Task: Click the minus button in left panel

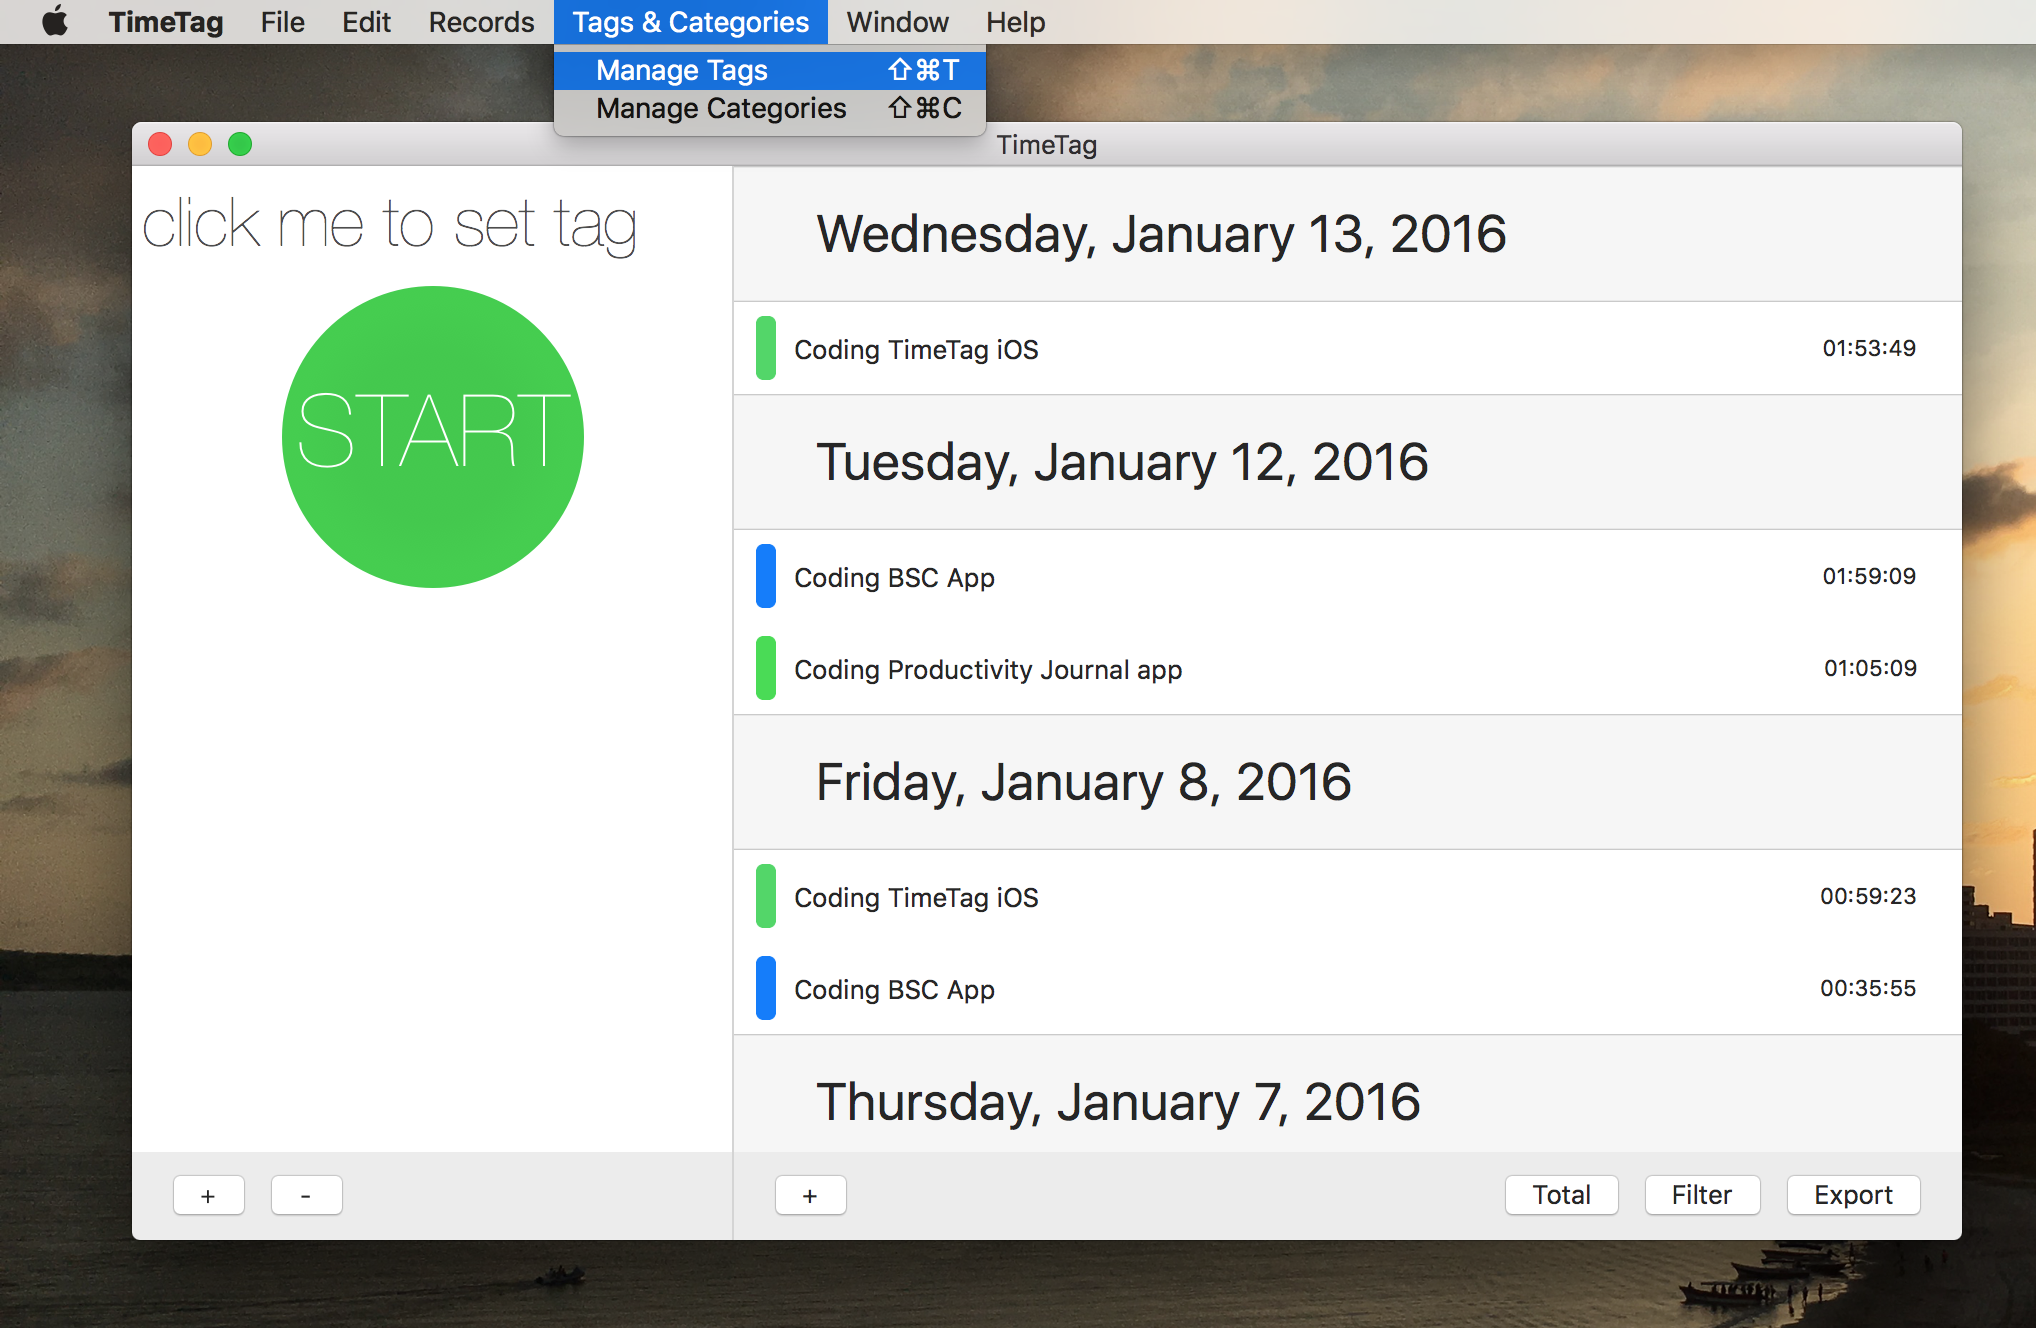Action: (x=306, y=1195)
